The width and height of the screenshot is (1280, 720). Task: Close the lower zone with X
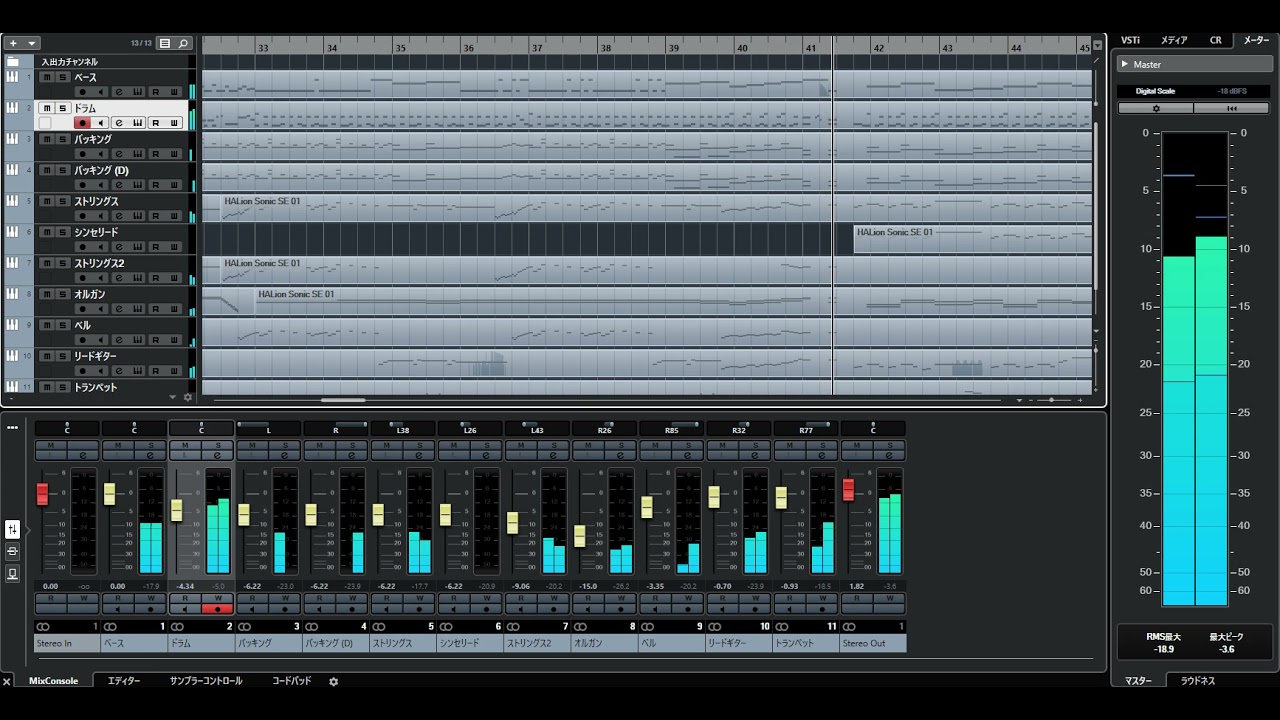click(7, 681)
